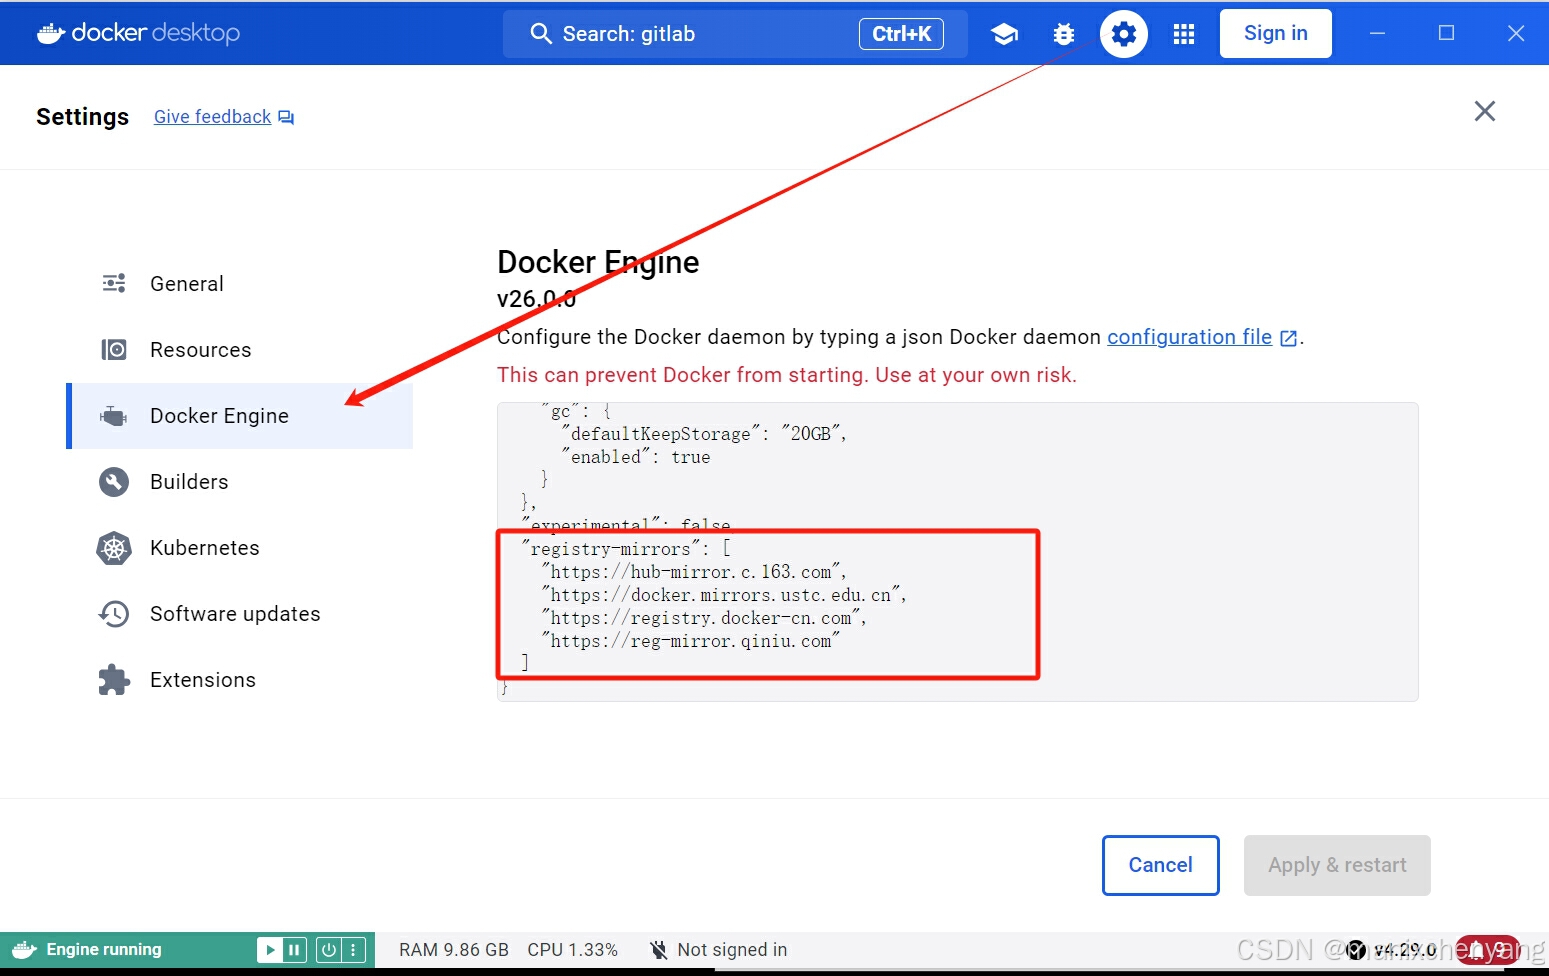Click the power quit Docker button
The image size is (1549, 976).
click(328, 950)
